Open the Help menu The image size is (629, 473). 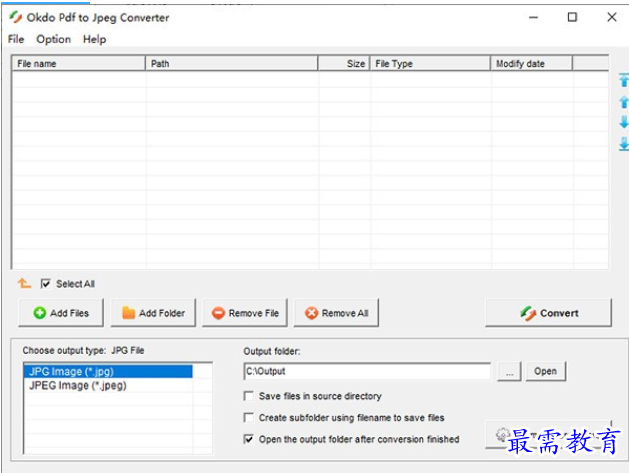point(95,39)
